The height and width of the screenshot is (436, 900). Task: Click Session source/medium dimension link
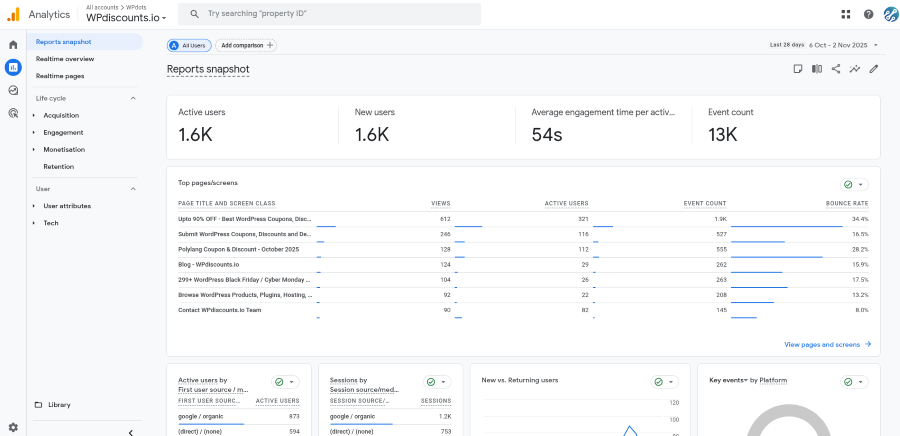coord(364,389)
